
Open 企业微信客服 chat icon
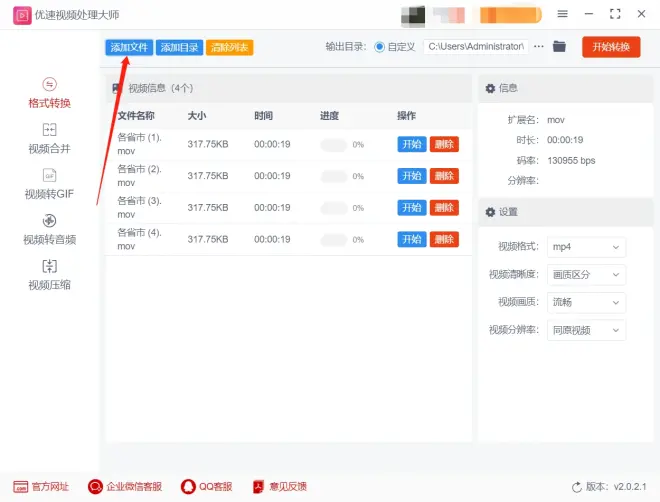click(x=95, y=487)
